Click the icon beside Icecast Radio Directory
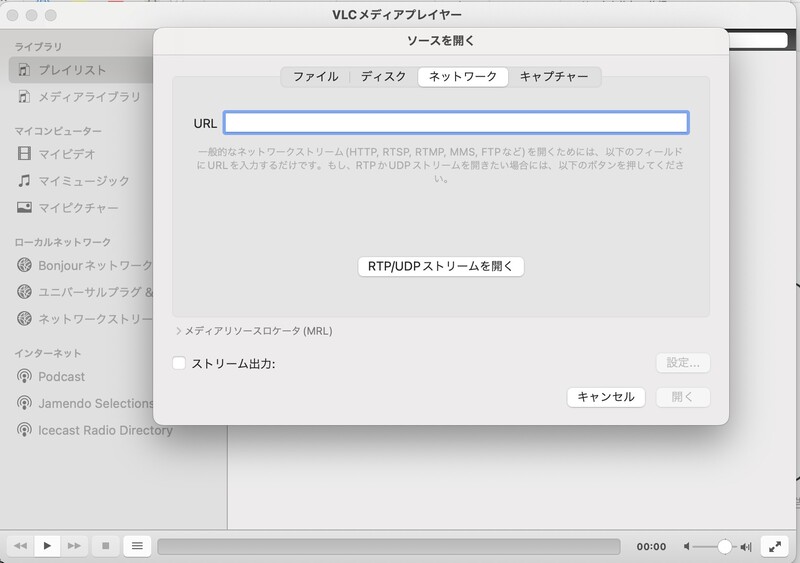Image resolution: width=800 pixels, height=563 pixels. [24, 430]
